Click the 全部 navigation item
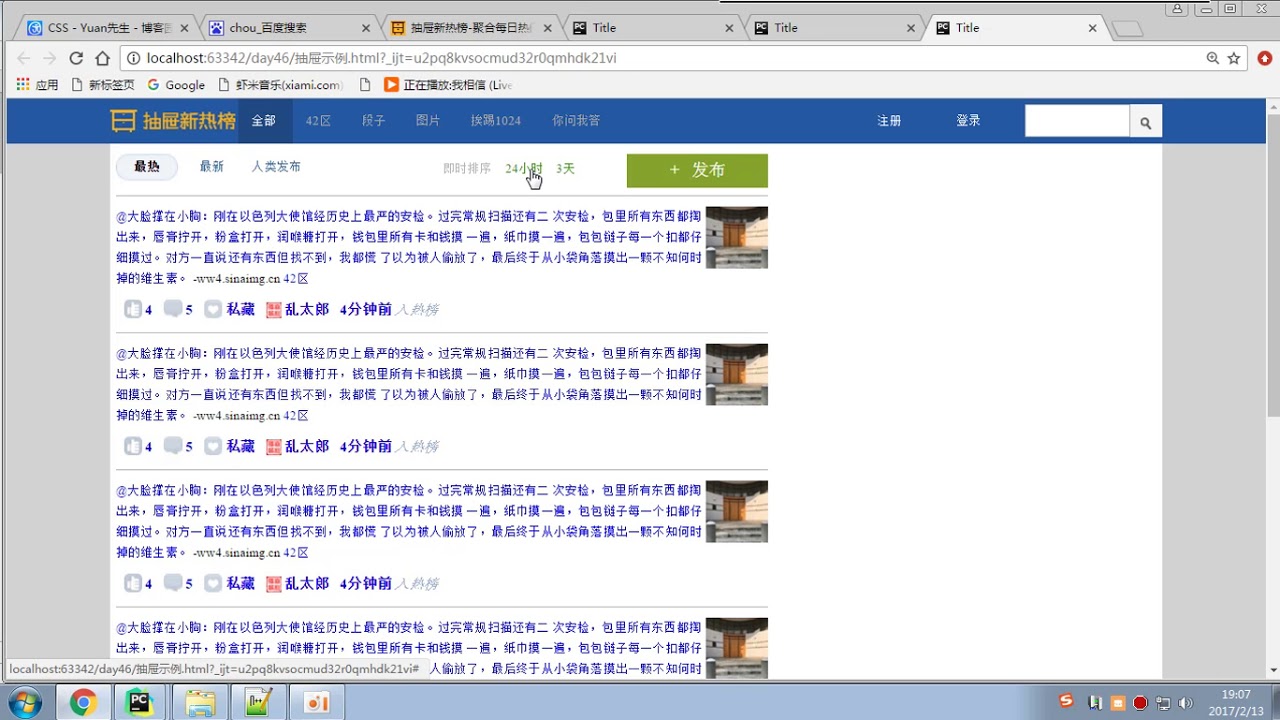Viewport: 1280px width, 720px height. tap(264, 121)
